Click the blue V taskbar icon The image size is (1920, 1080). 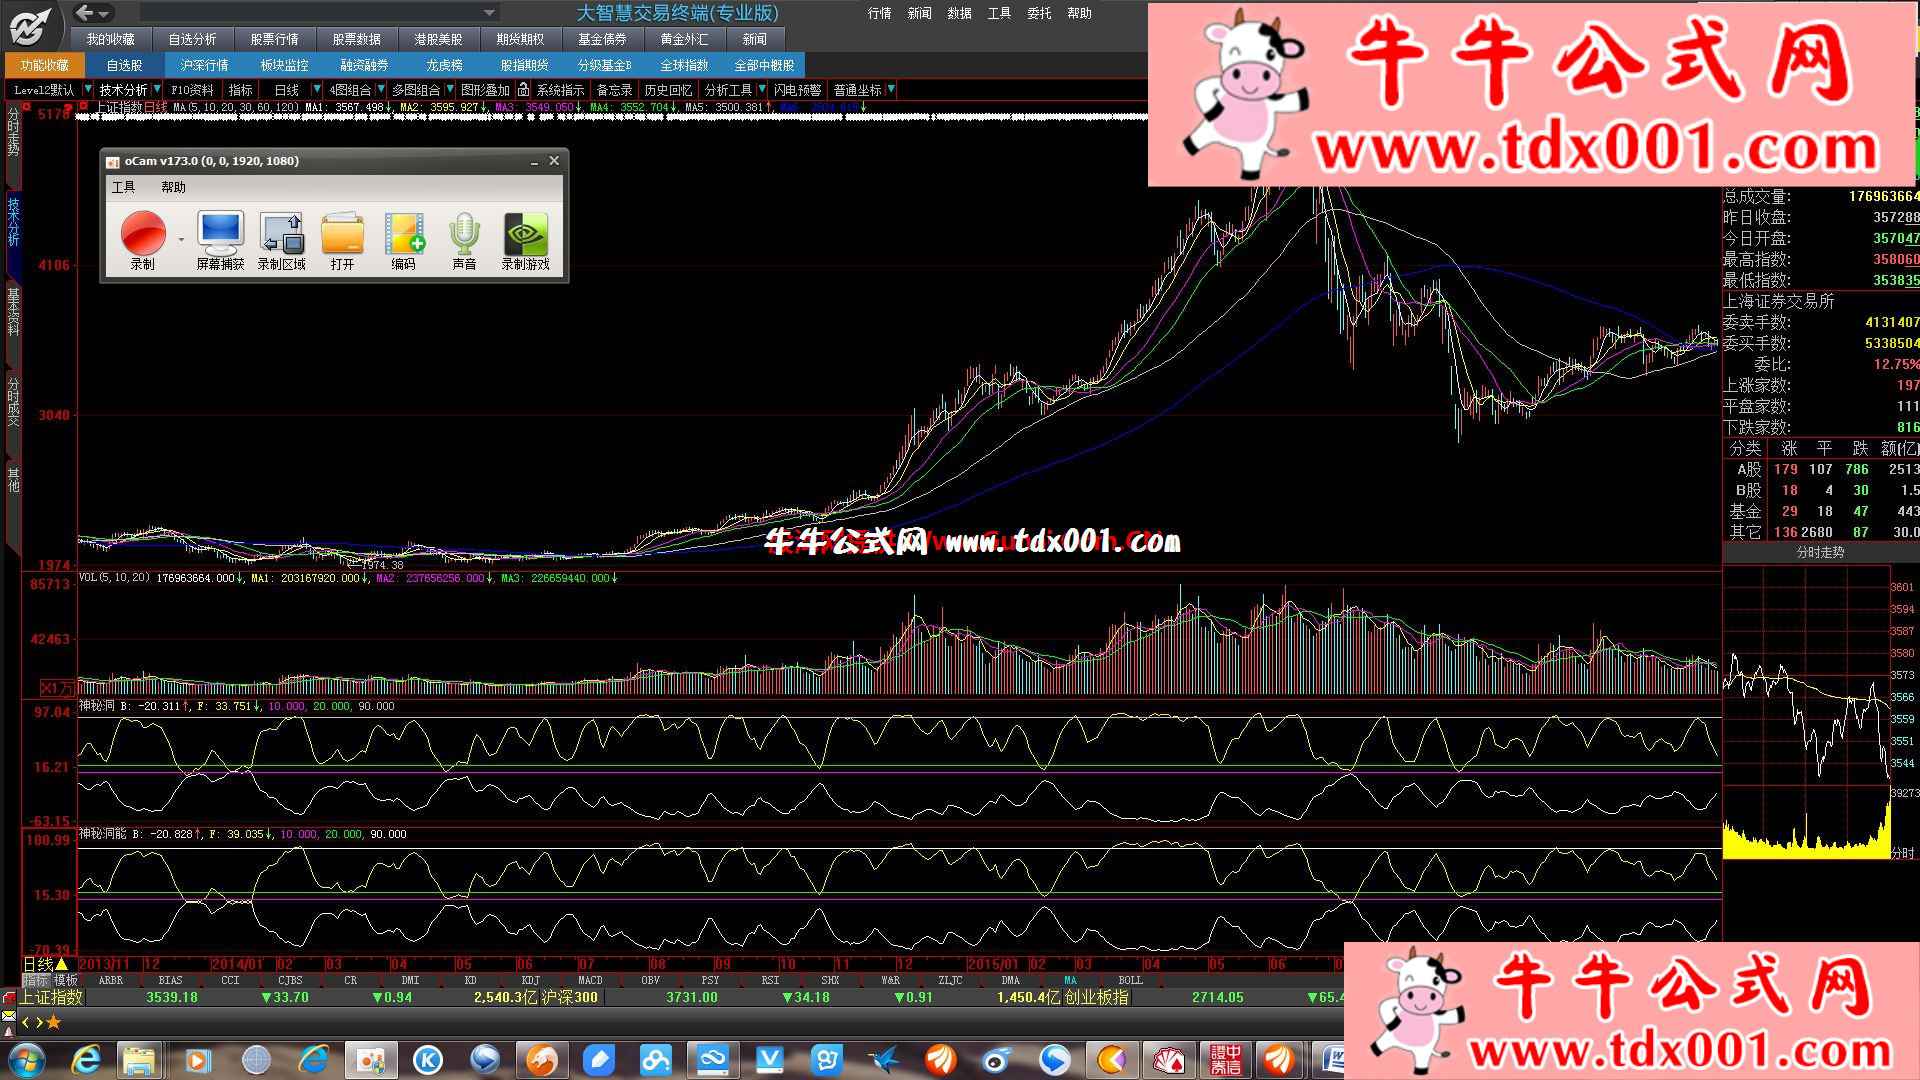tap(770, 1059)
